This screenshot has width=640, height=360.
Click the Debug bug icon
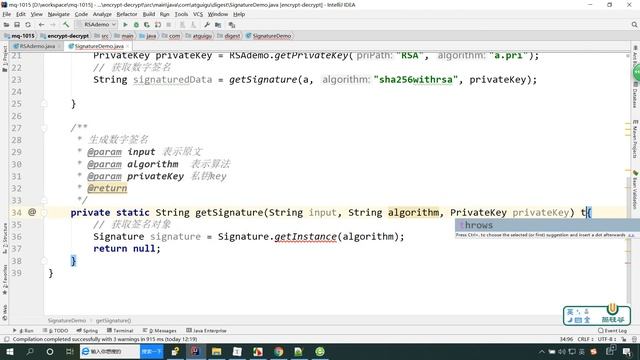click(136, 25)
